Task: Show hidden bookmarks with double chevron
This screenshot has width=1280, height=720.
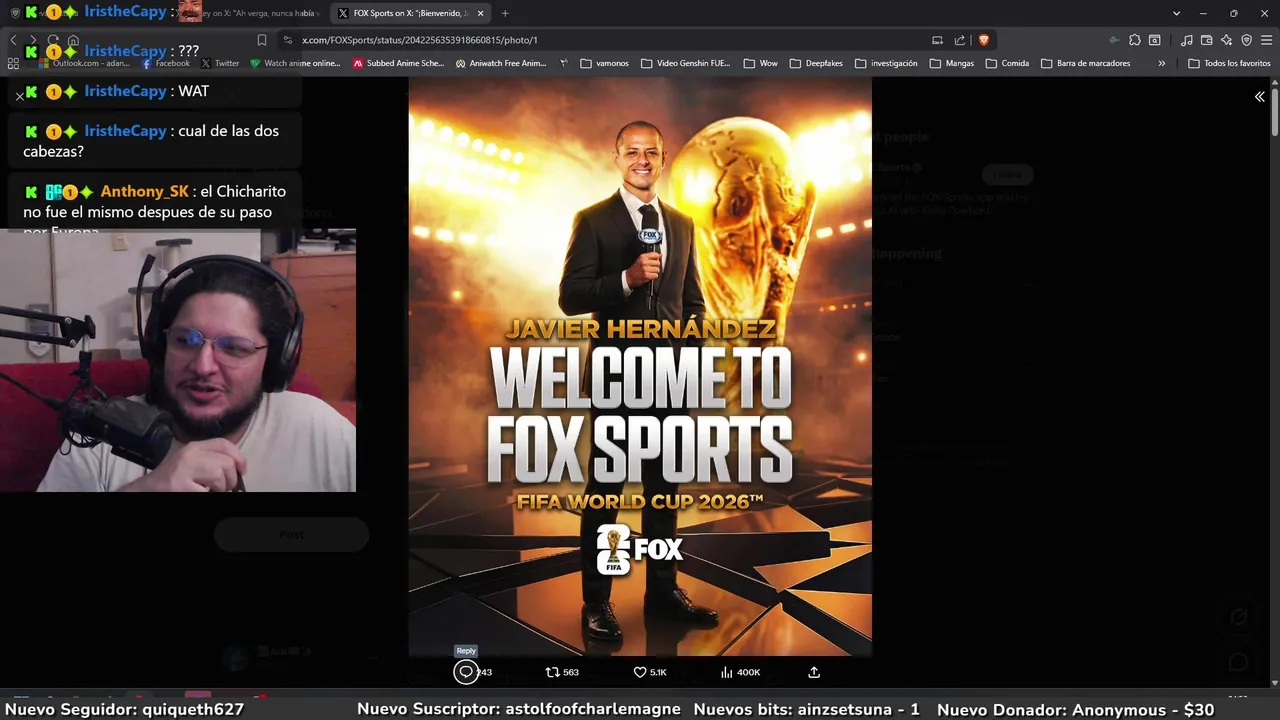Action: coord(1161,63)
